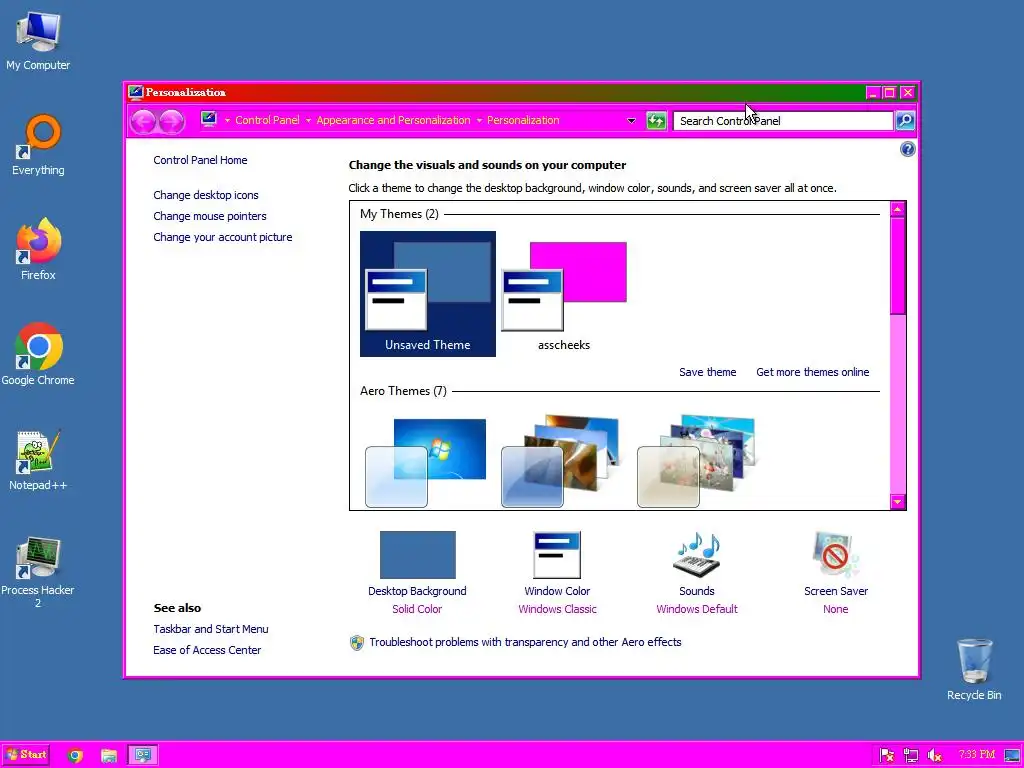Image resolution: width=1024 pixels, height=768 pixels.
Task: Open Firefox desktop shortcut
Action: (x=38, y=250)
